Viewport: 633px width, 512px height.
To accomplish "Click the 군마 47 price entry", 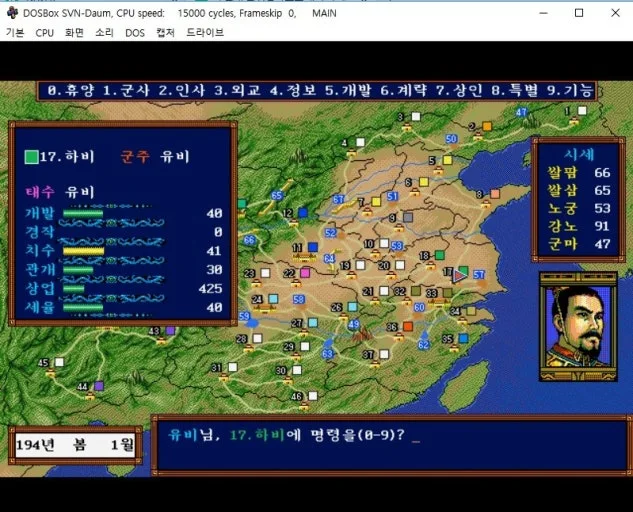I will coord(579,244).
